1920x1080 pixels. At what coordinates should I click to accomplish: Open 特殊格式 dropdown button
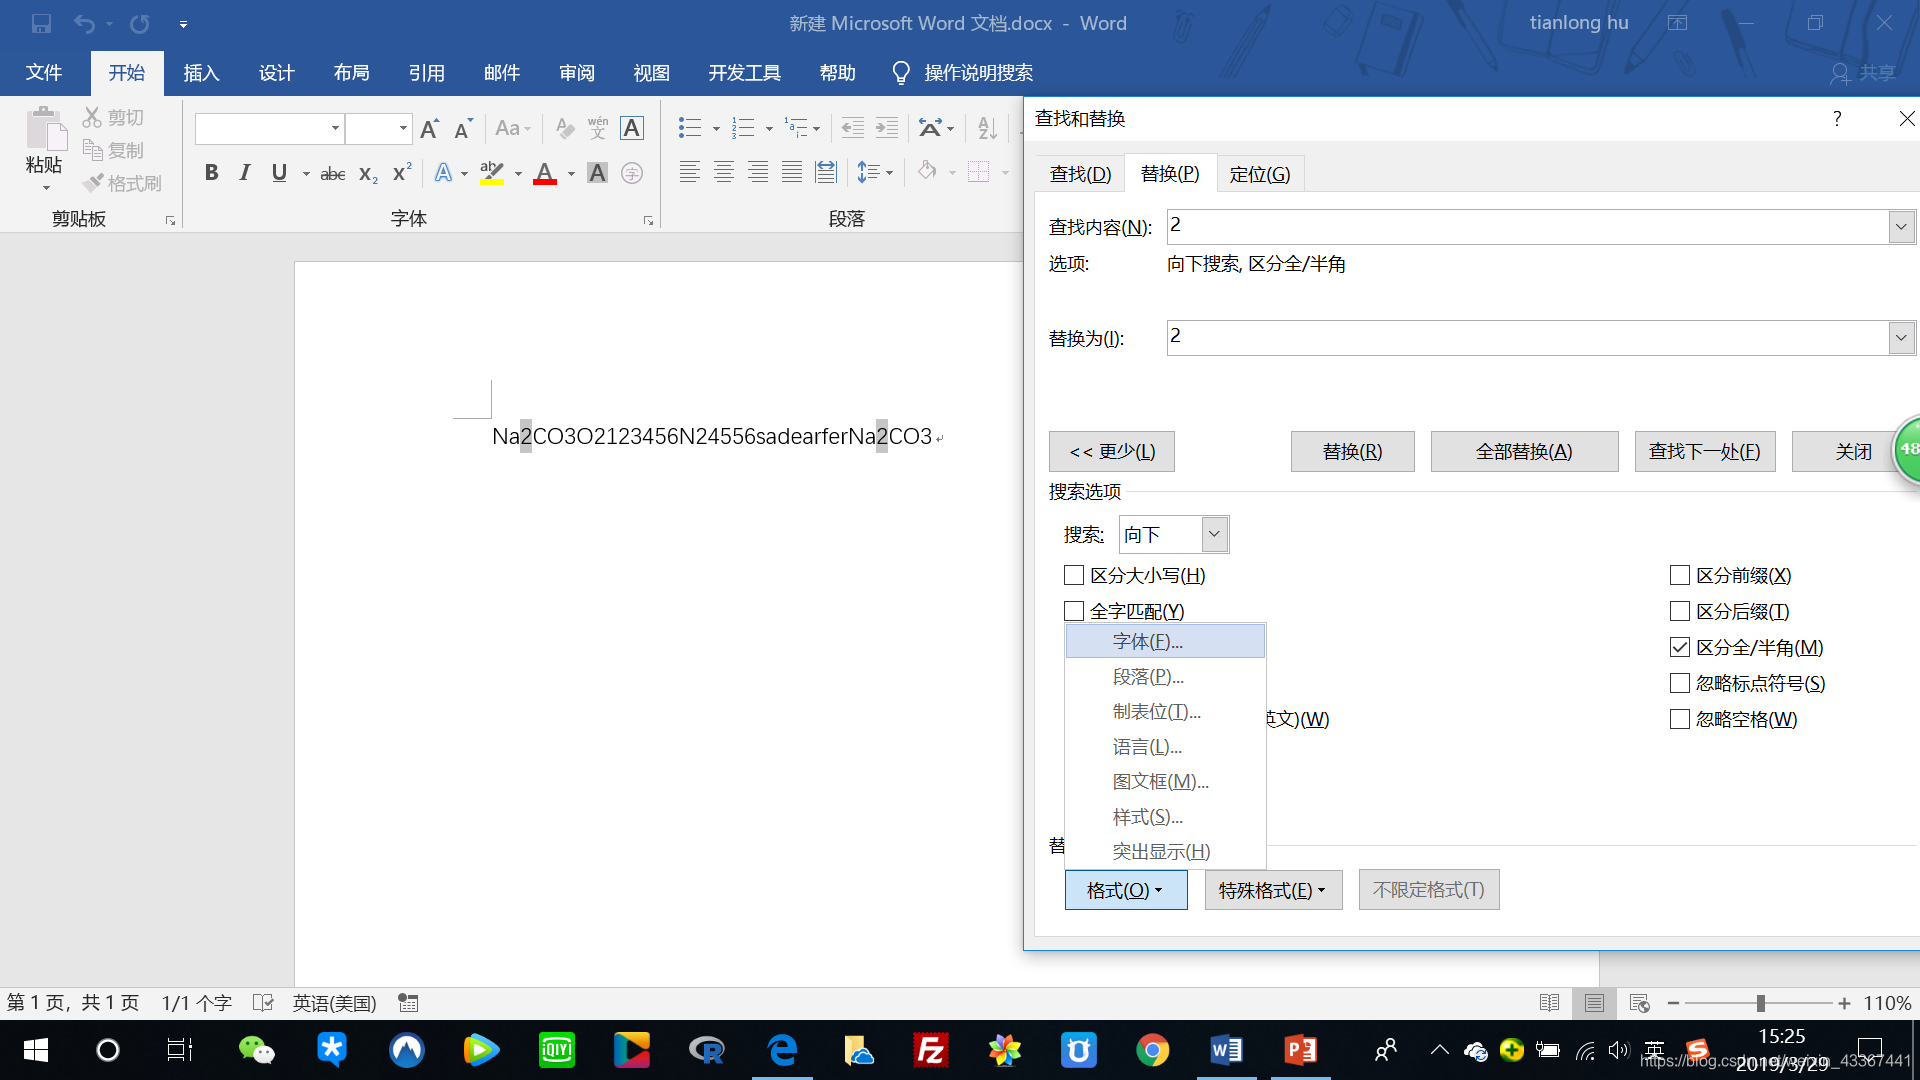(1272, 890)
